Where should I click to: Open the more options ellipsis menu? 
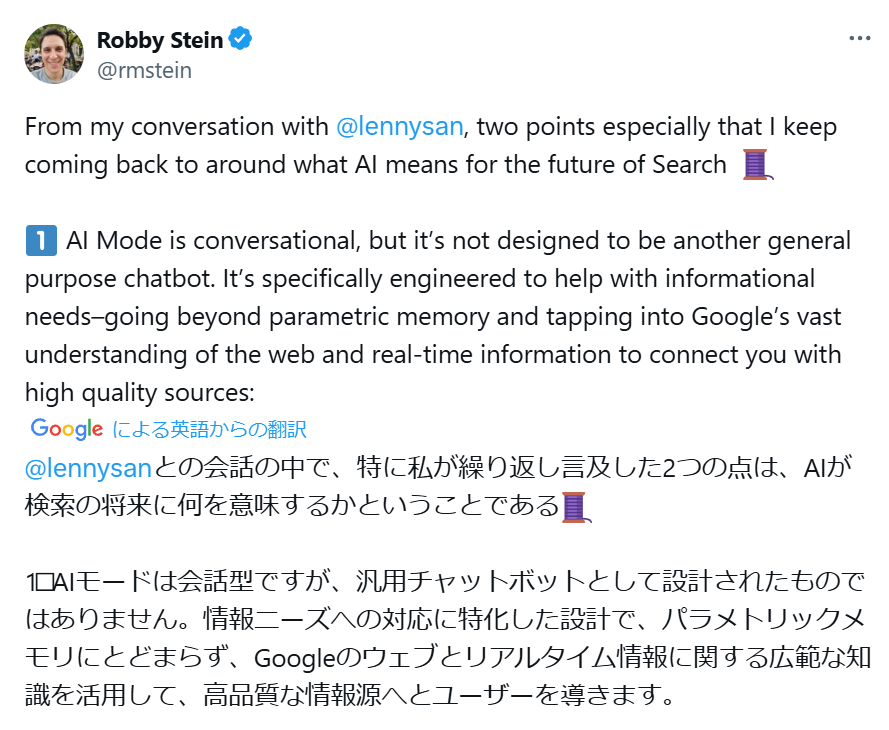859,39
